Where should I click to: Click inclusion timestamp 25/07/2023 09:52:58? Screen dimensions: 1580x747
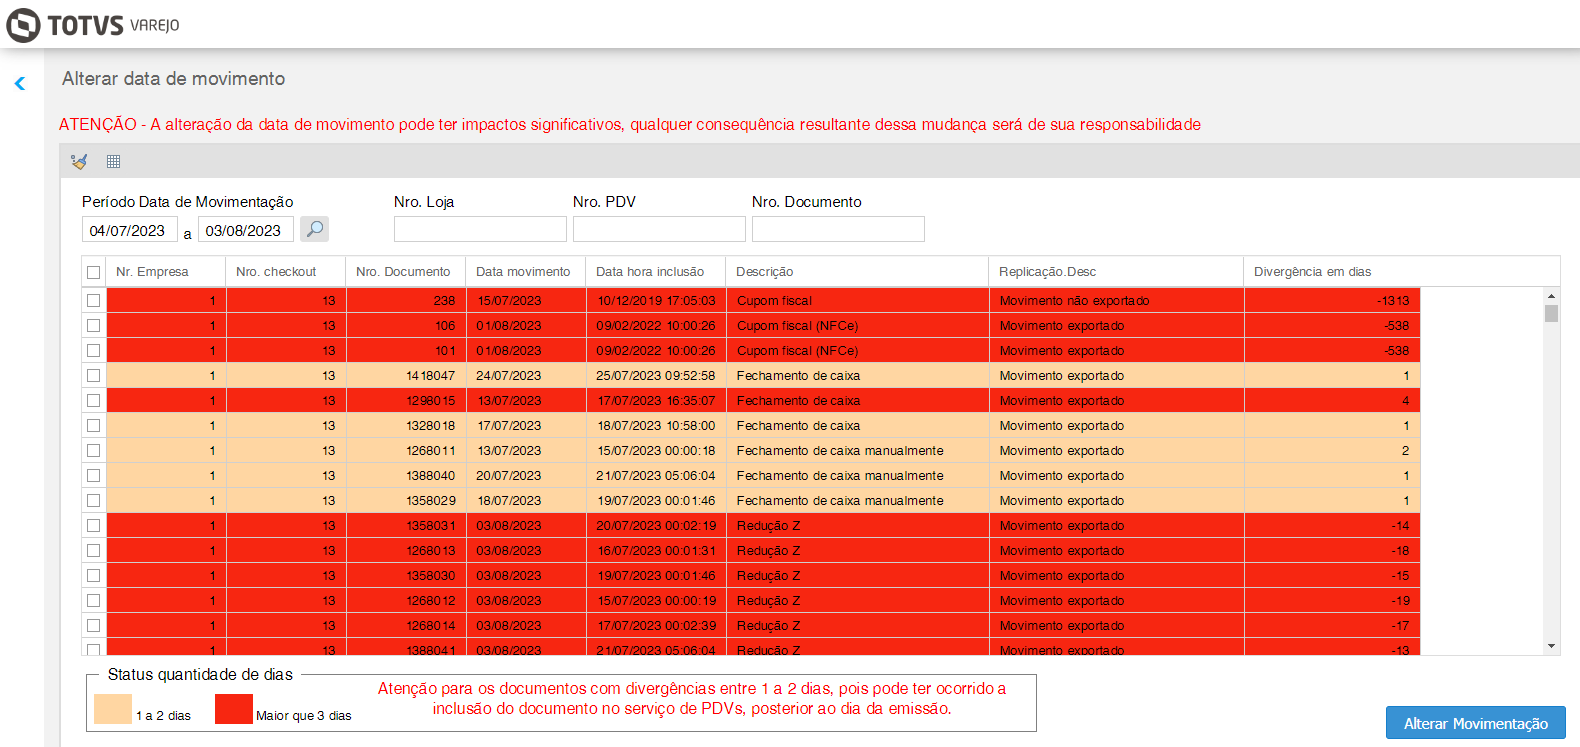[x=656, y=375]
